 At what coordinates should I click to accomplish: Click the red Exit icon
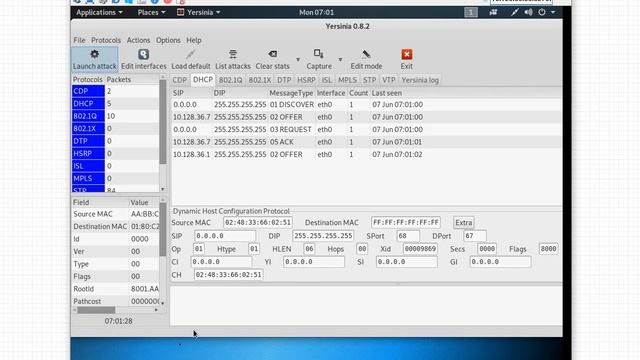(407, 54)
